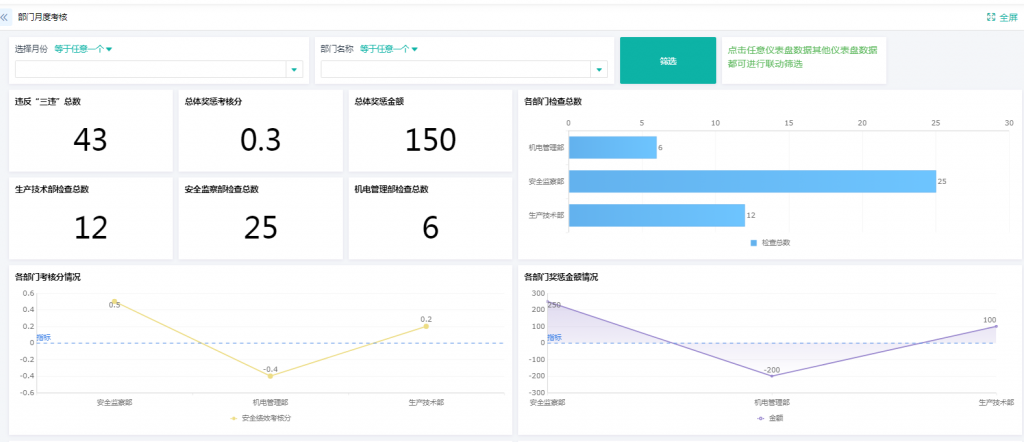Click the 各部门奖惩金额情况 chart title

[561, 277]
